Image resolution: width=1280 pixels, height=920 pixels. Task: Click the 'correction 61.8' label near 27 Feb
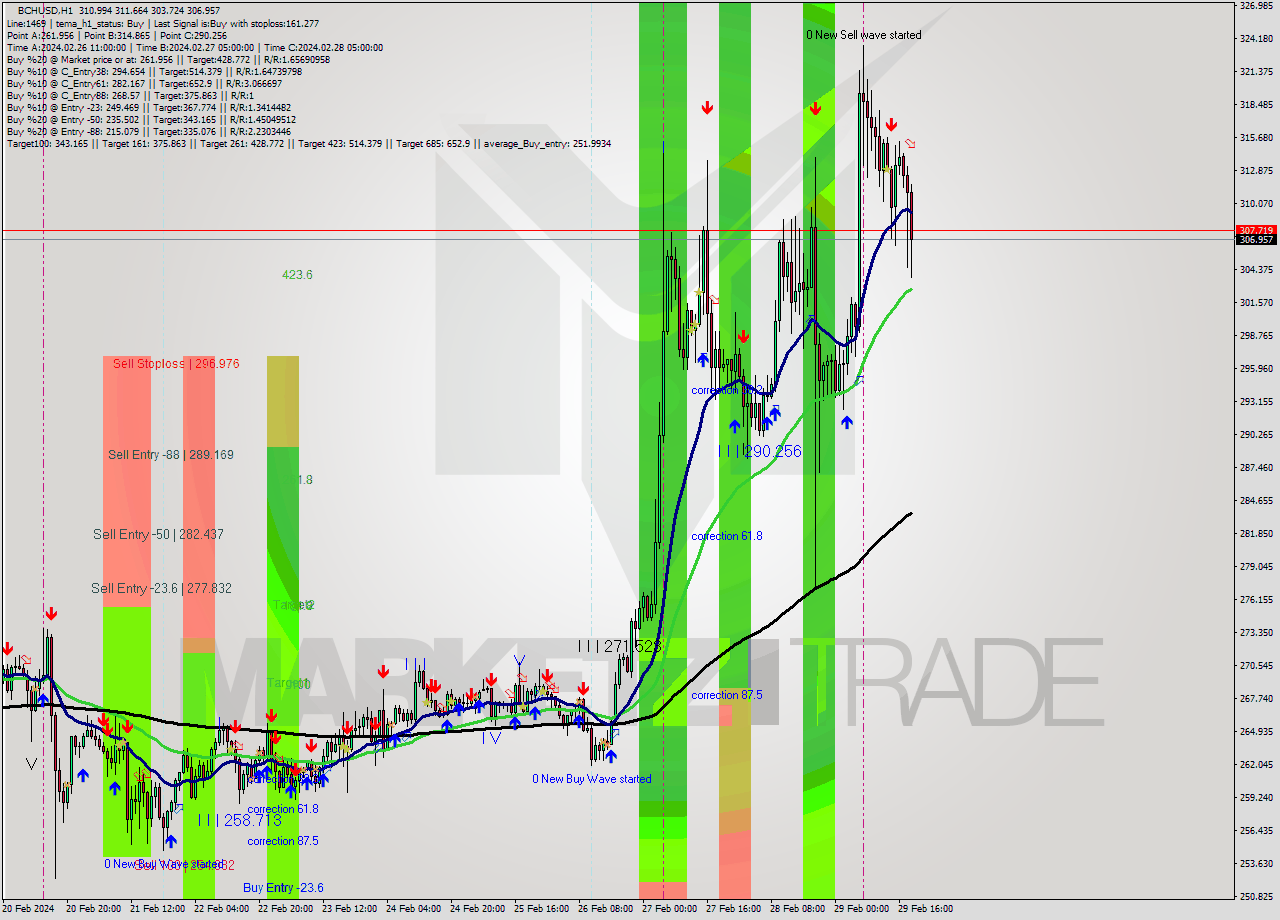point(727,537)
